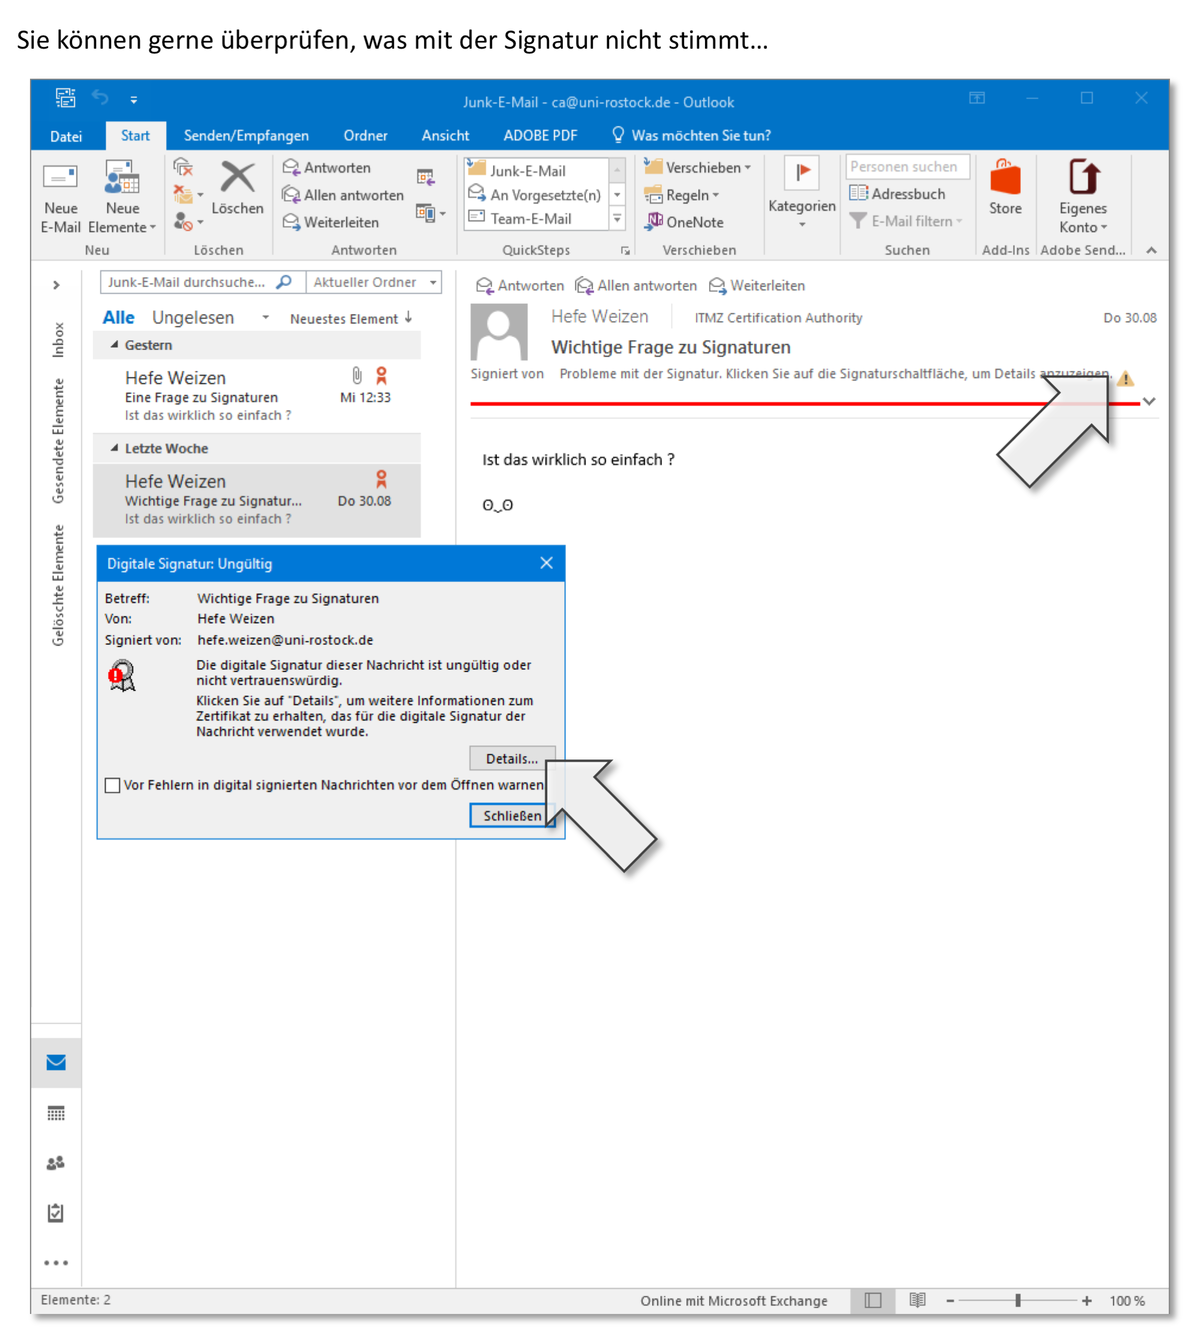Show Ungelesen messages filter
This screenshot has height=1335, width=1200.
coord(193,318)
